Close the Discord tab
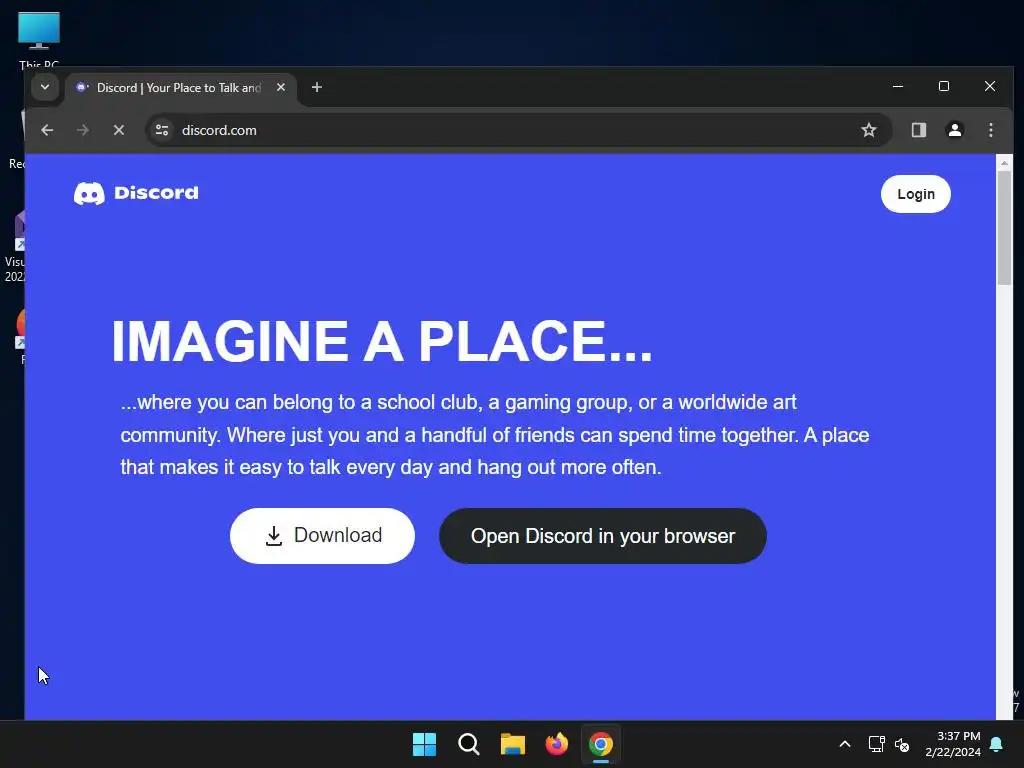This screenshot has width=1024, height=768. tap(281, 87)
